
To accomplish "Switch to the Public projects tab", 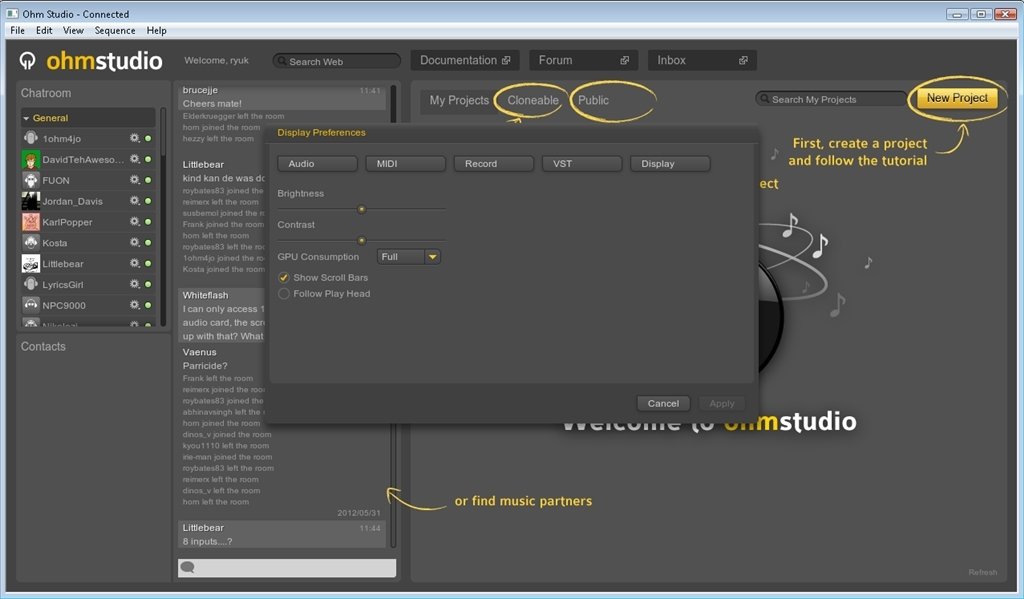I will pos(593,100).
